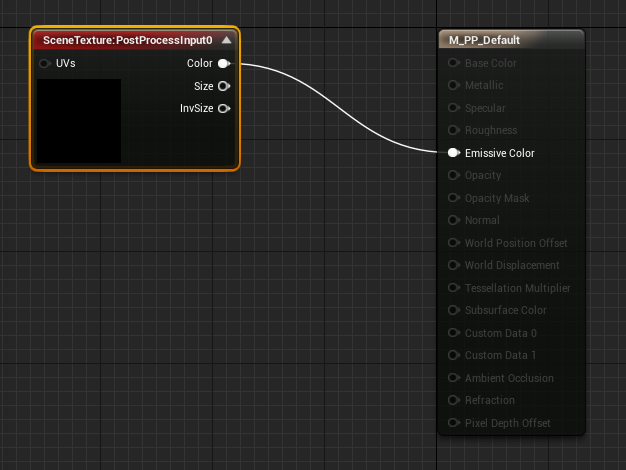Image resolution: width=626 pixels, height=470 pixels.
Task: Collapse the SceneTexture node with the triangle arrow
Action: pyautogui.click(x=226, y=40)
